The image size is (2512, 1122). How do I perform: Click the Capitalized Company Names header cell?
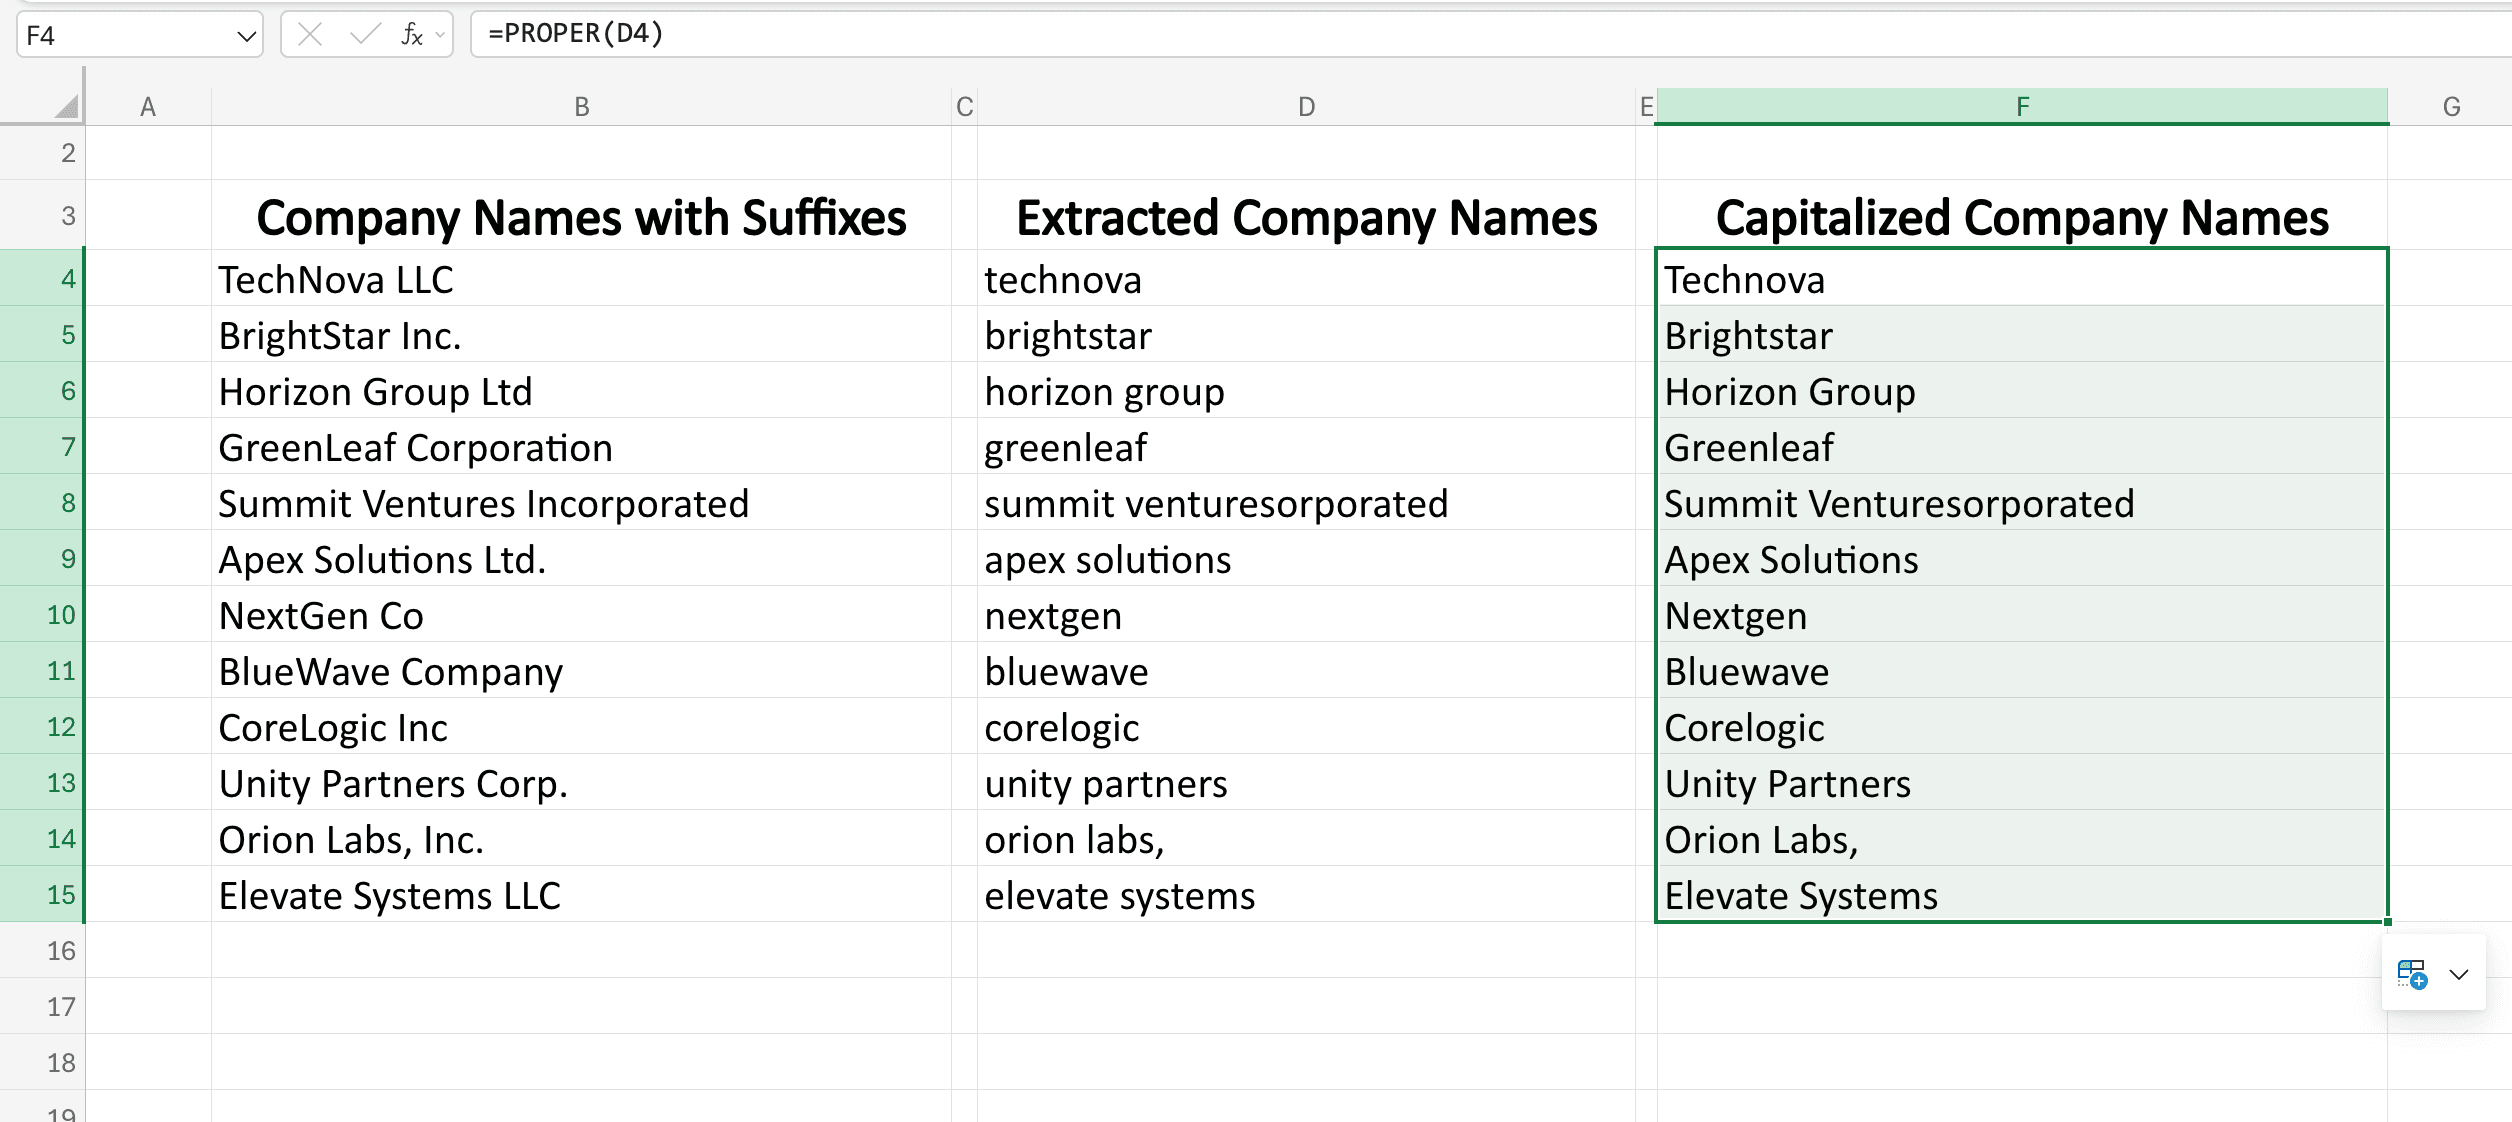(x=2022, y=216)
